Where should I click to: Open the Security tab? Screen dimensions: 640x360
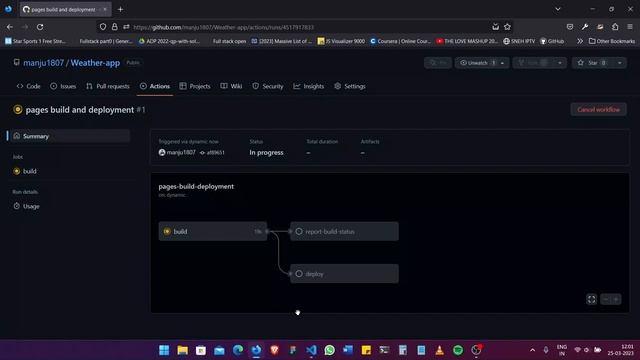[x=268, y=86]
